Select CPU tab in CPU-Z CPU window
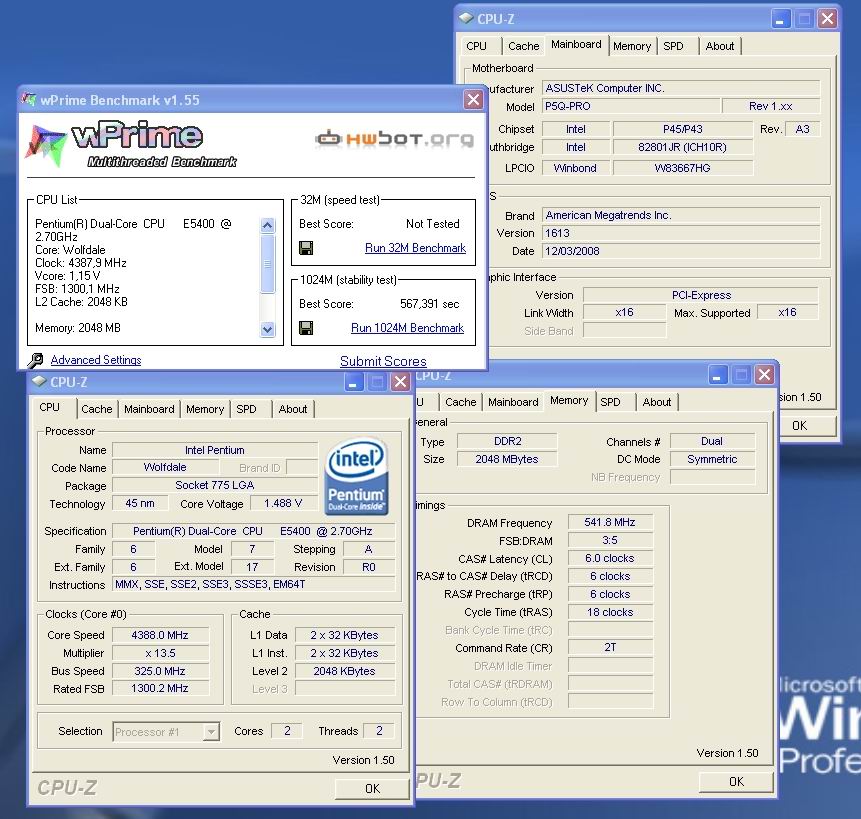The width and height of the screenshot is (861, 819). pyautogui.click(x=49, y=407)
